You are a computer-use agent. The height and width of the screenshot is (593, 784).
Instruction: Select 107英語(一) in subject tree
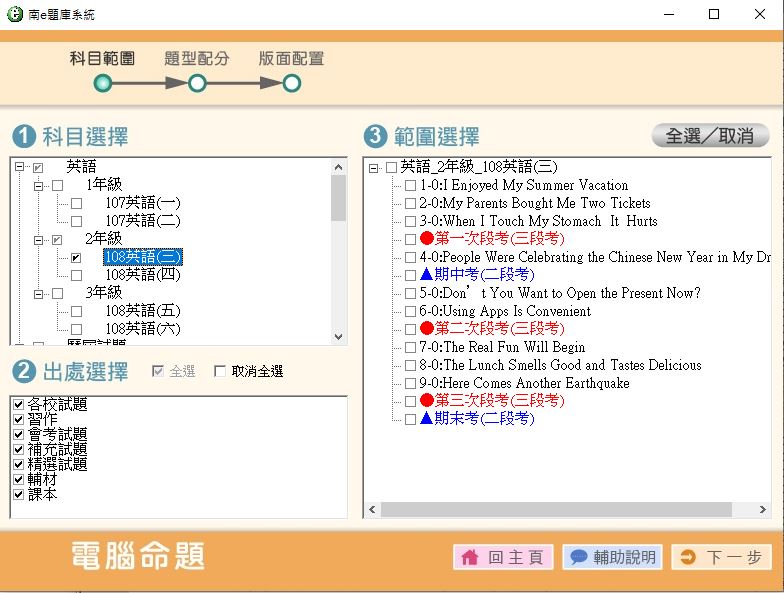(143, 203)
